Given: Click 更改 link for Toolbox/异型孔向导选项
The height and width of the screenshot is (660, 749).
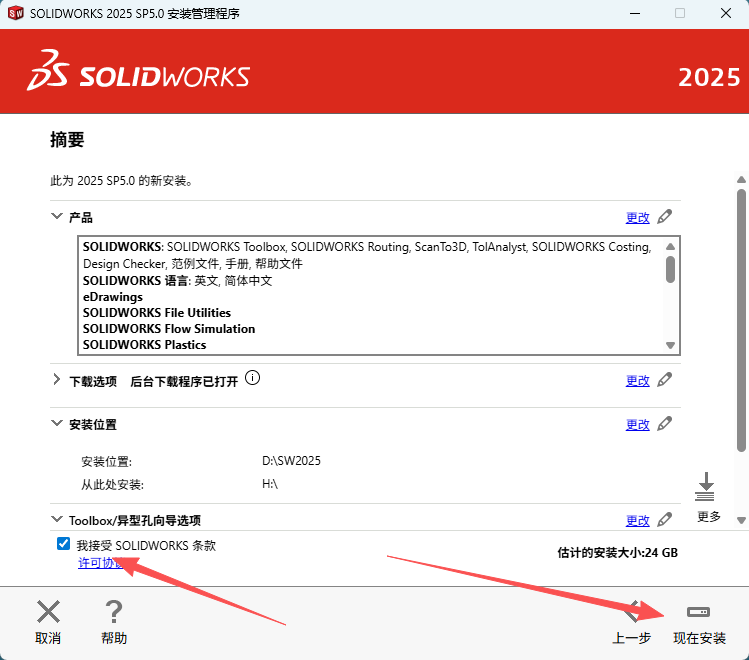Looking at the screenshot, I should pyautogui.click(x=638, y=521).
